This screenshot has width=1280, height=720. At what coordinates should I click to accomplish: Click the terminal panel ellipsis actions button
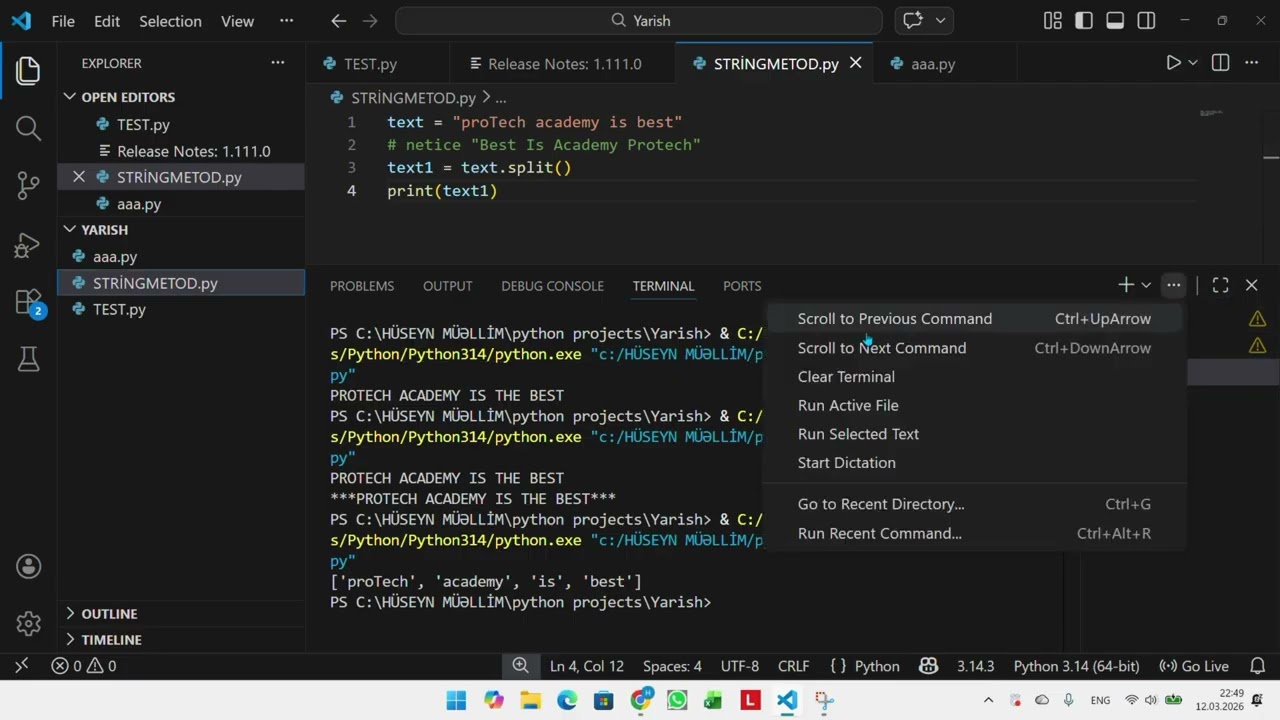click(1173, 285)
